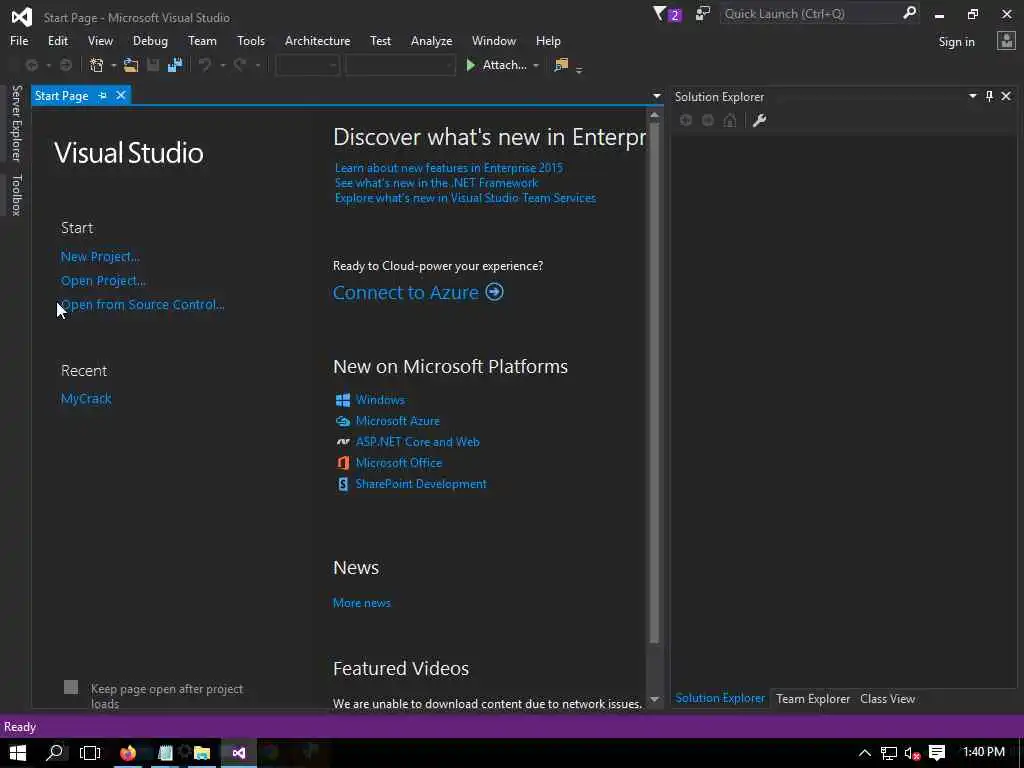Click the Navigate Forward toolbar icon
This screenshot has width=1024, height=768.
[65, 65]
